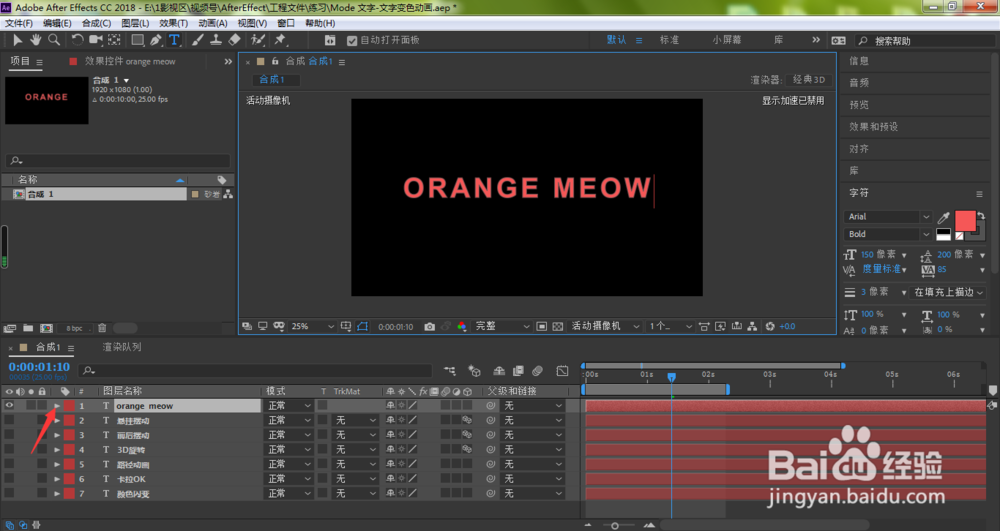Select the Clone Stamp tool
The height and width of the screenshot is (531, 1000).
(216, 40)
